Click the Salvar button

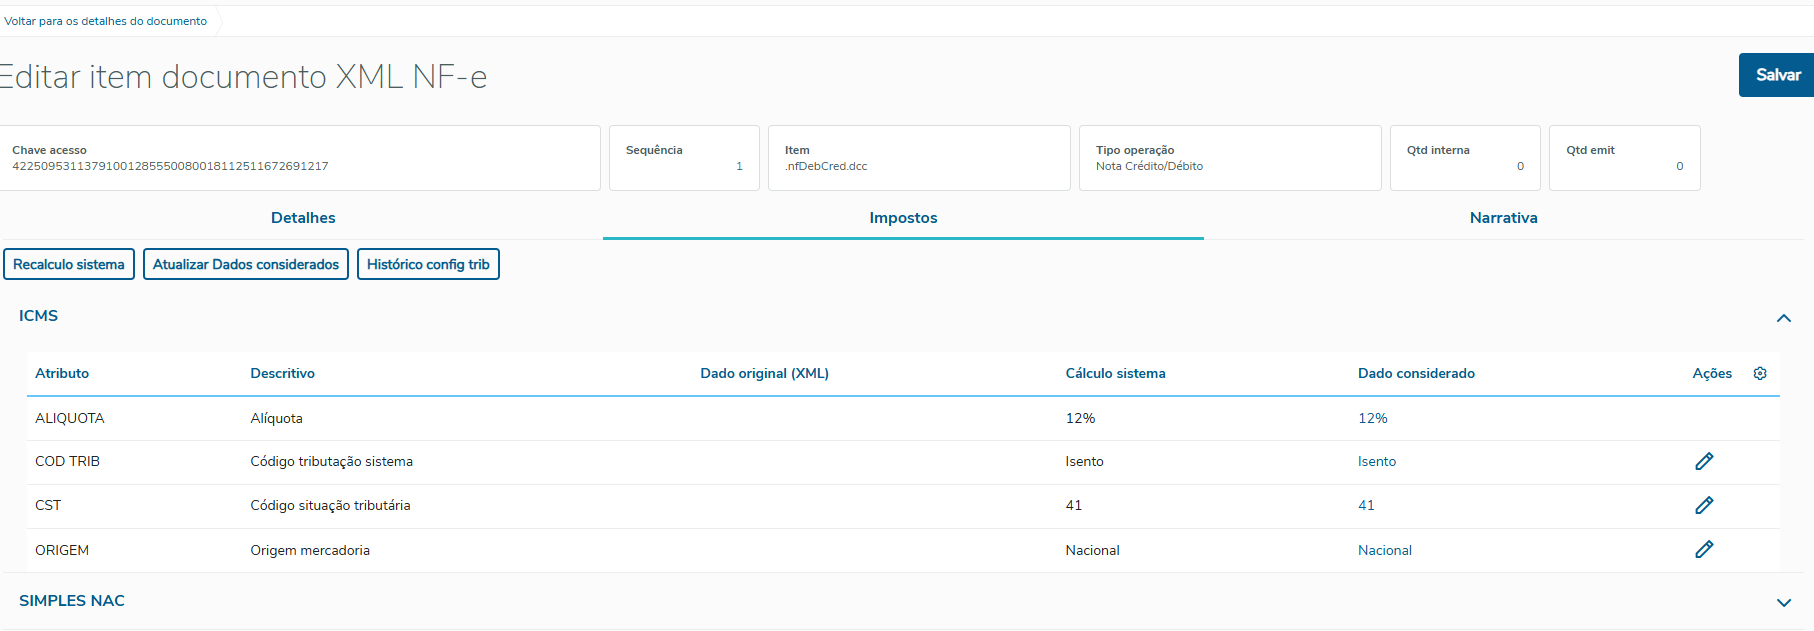[1777, 75]
